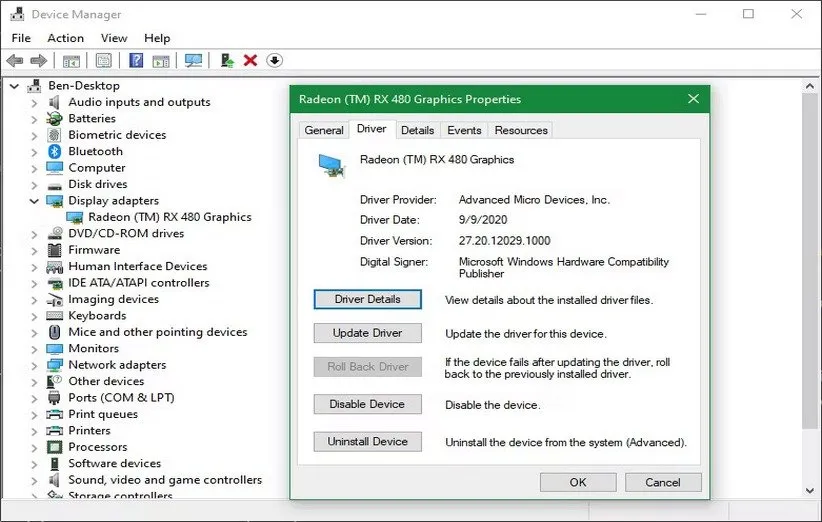Expand the Network adapters node

click(x=33, y=366)
